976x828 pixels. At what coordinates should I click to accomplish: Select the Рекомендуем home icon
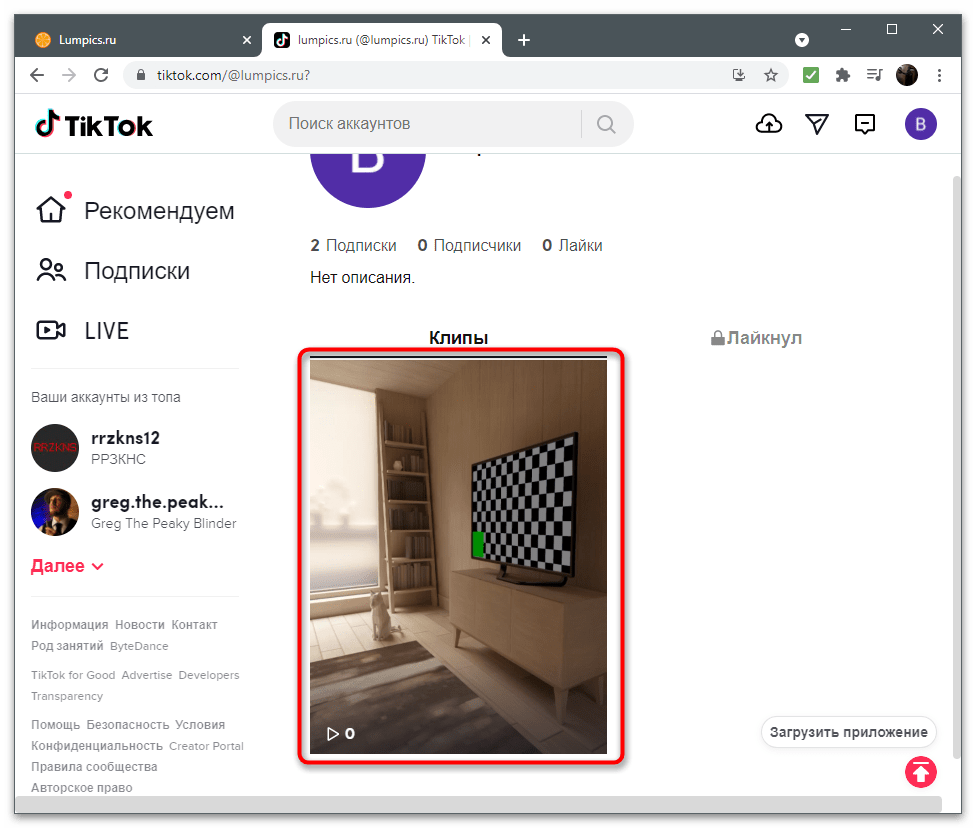52,207
